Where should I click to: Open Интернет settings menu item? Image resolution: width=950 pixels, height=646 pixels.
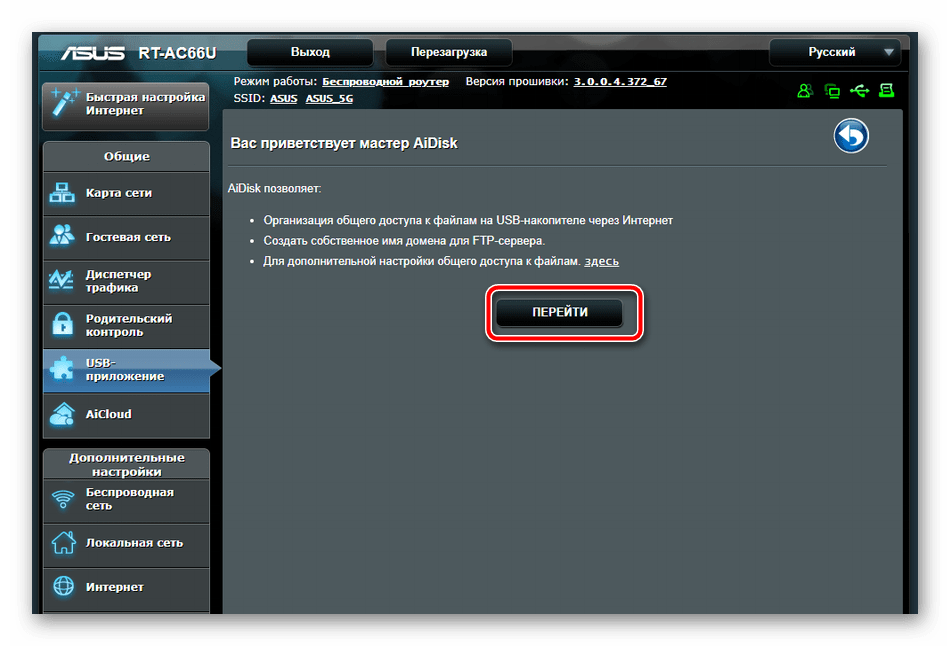(126, 588)
